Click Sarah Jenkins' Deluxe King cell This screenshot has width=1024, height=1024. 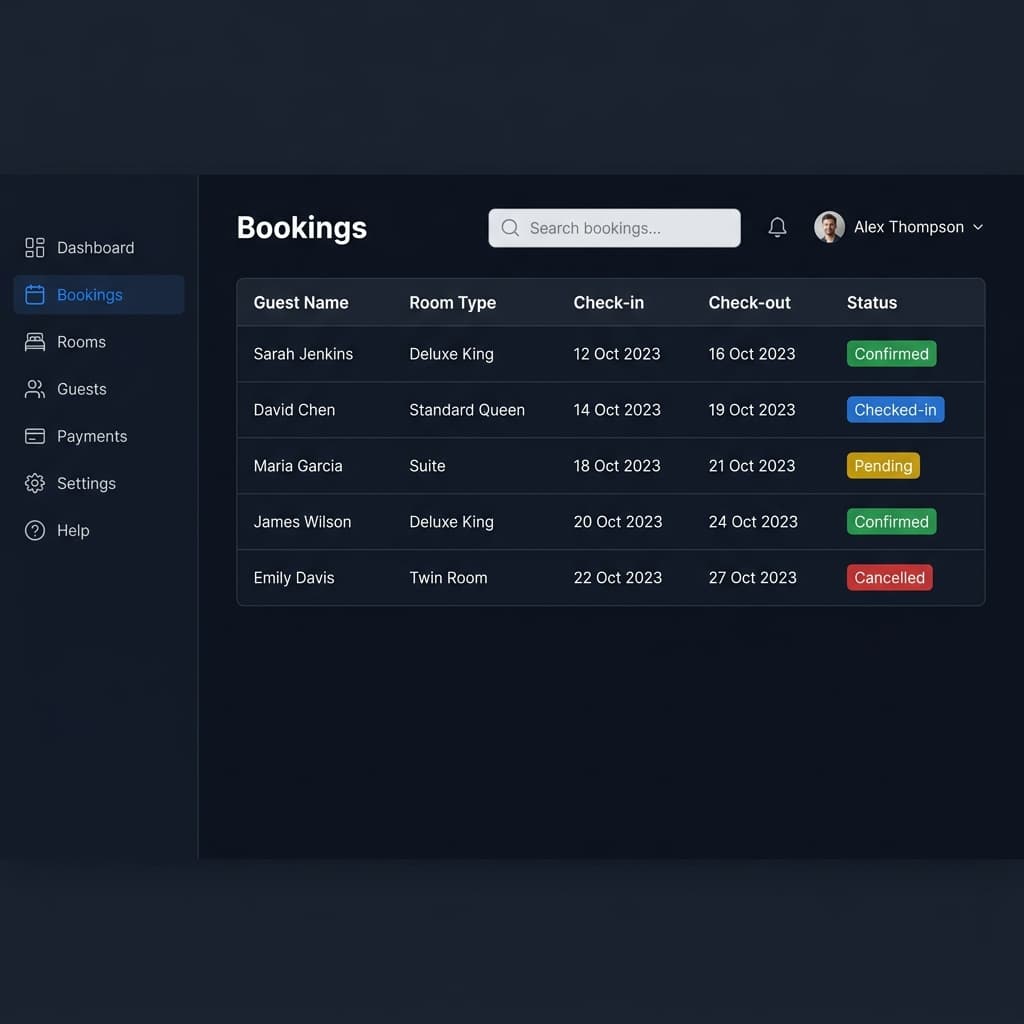point(451,353)
